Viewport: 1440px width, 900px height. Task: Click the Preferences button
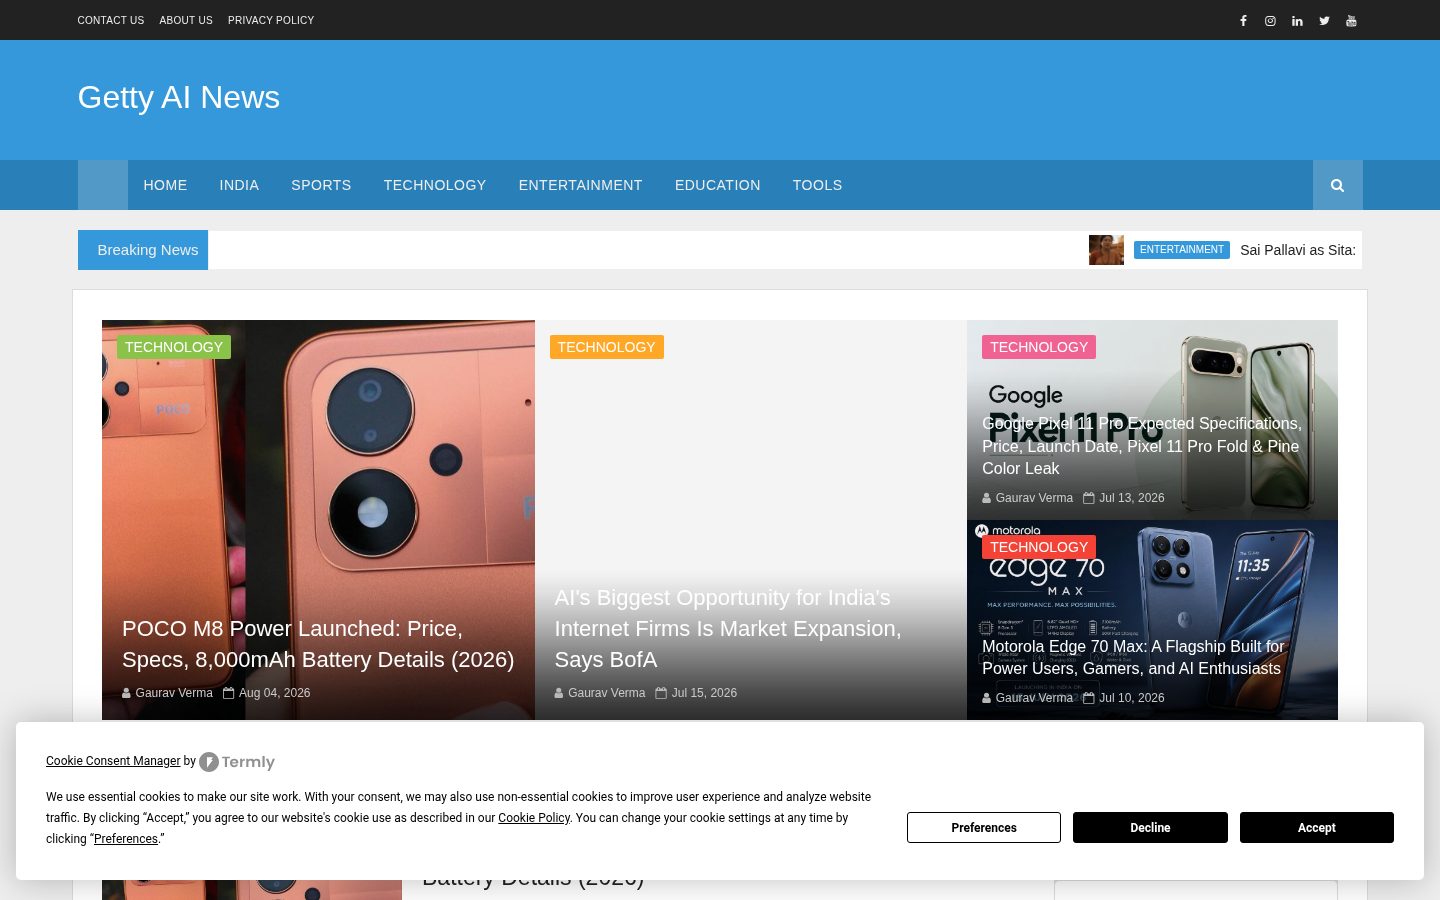(x=984, y=828)
